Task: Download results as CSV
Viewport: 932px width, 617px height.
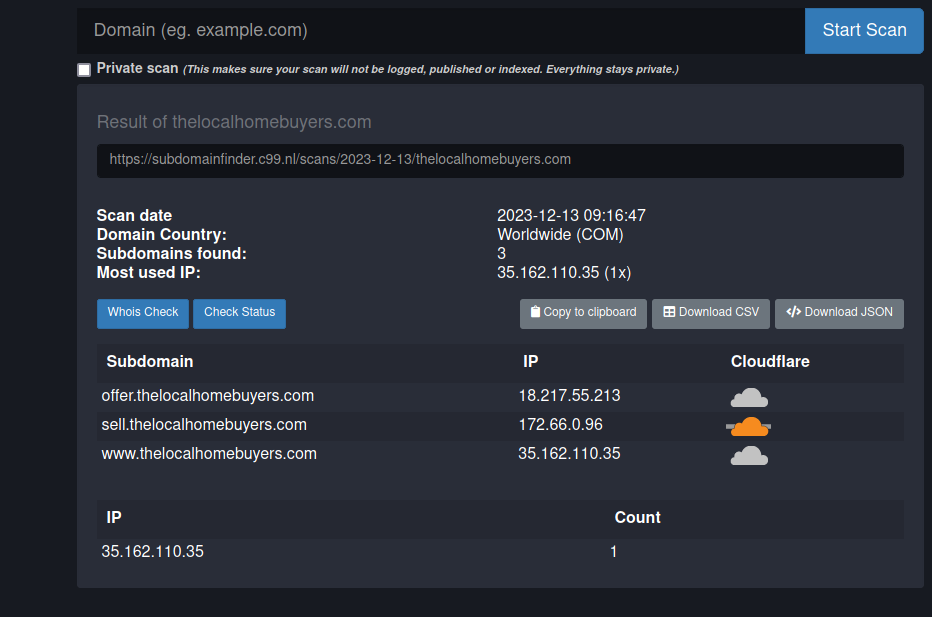Action: (x=711, y=313)
